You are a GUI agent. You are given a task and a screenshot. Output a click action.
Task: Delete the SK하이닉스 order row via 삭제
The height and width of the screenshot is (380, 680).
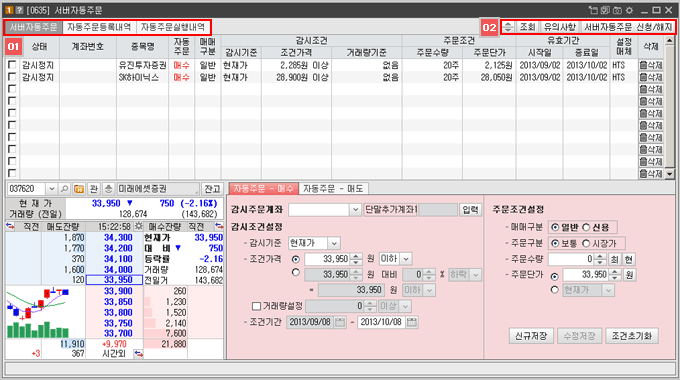651,78
